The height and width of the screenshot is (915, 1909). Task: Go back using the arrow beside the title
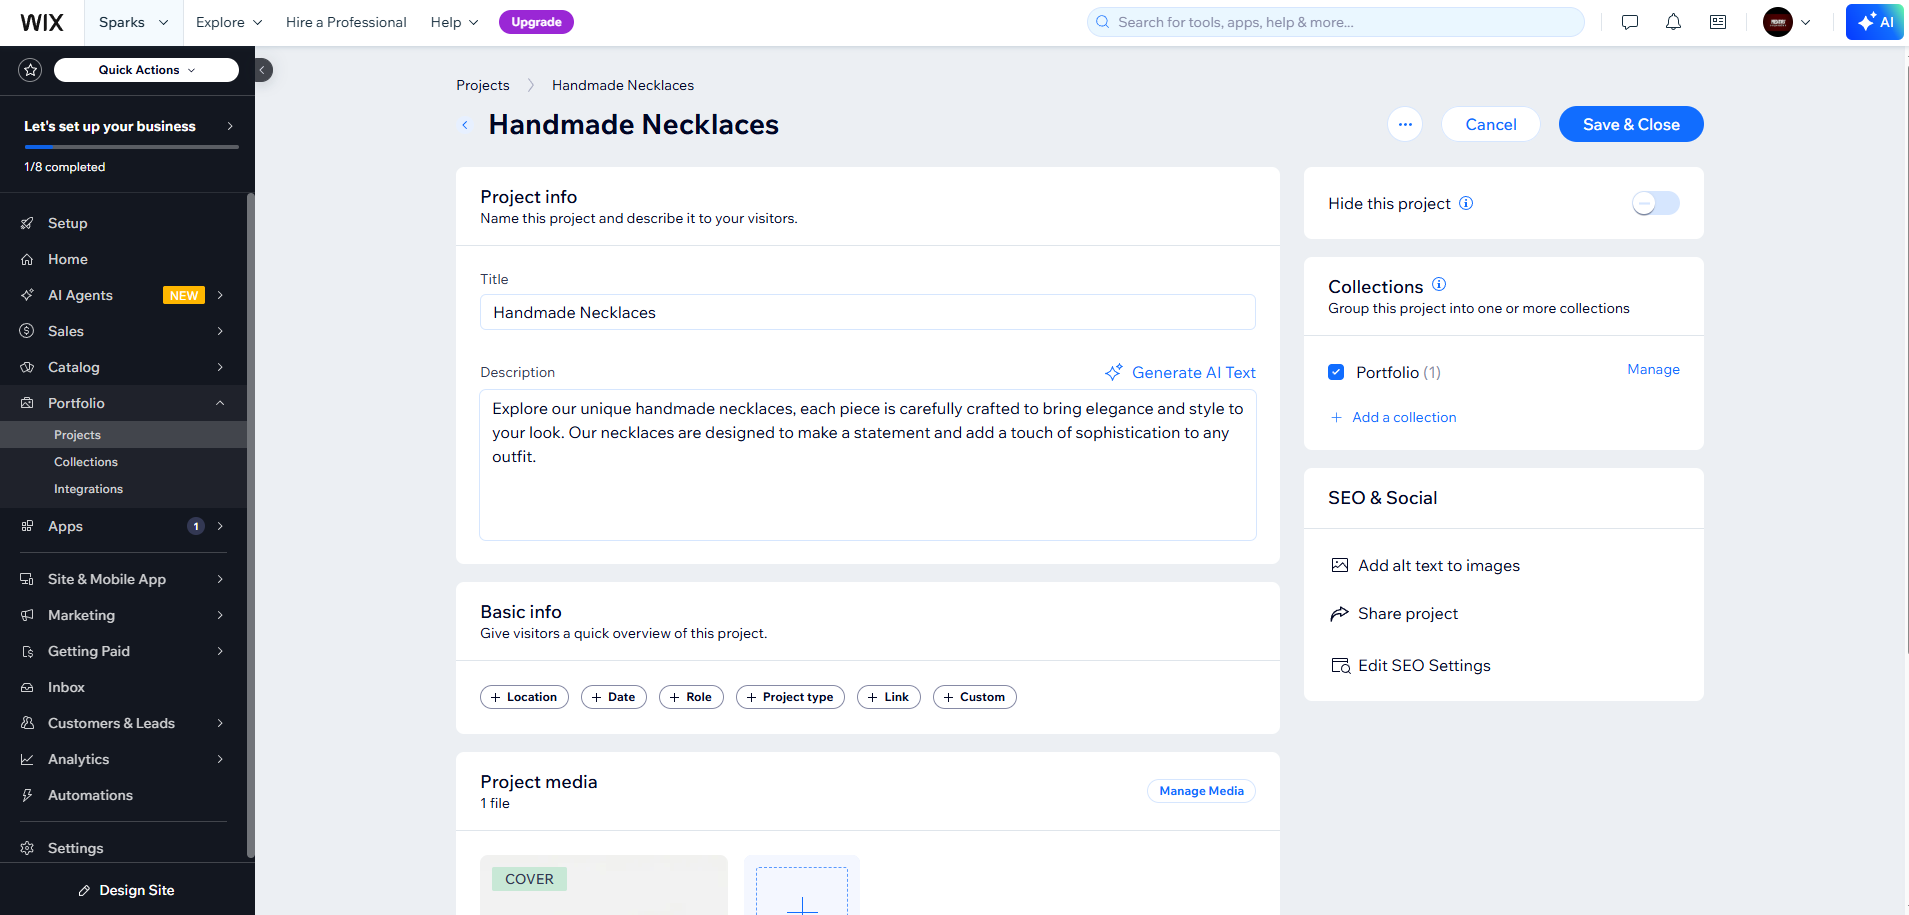point(465,125)
